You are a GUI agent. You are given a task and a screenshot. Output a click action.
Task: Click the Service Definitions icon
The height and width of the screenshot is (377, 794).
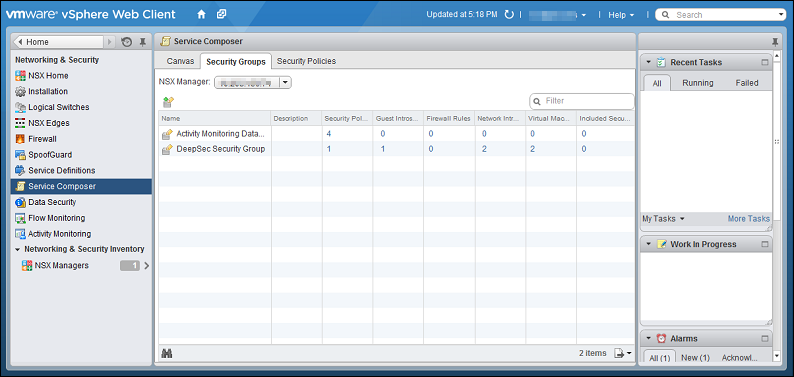[x=20, y=171]
